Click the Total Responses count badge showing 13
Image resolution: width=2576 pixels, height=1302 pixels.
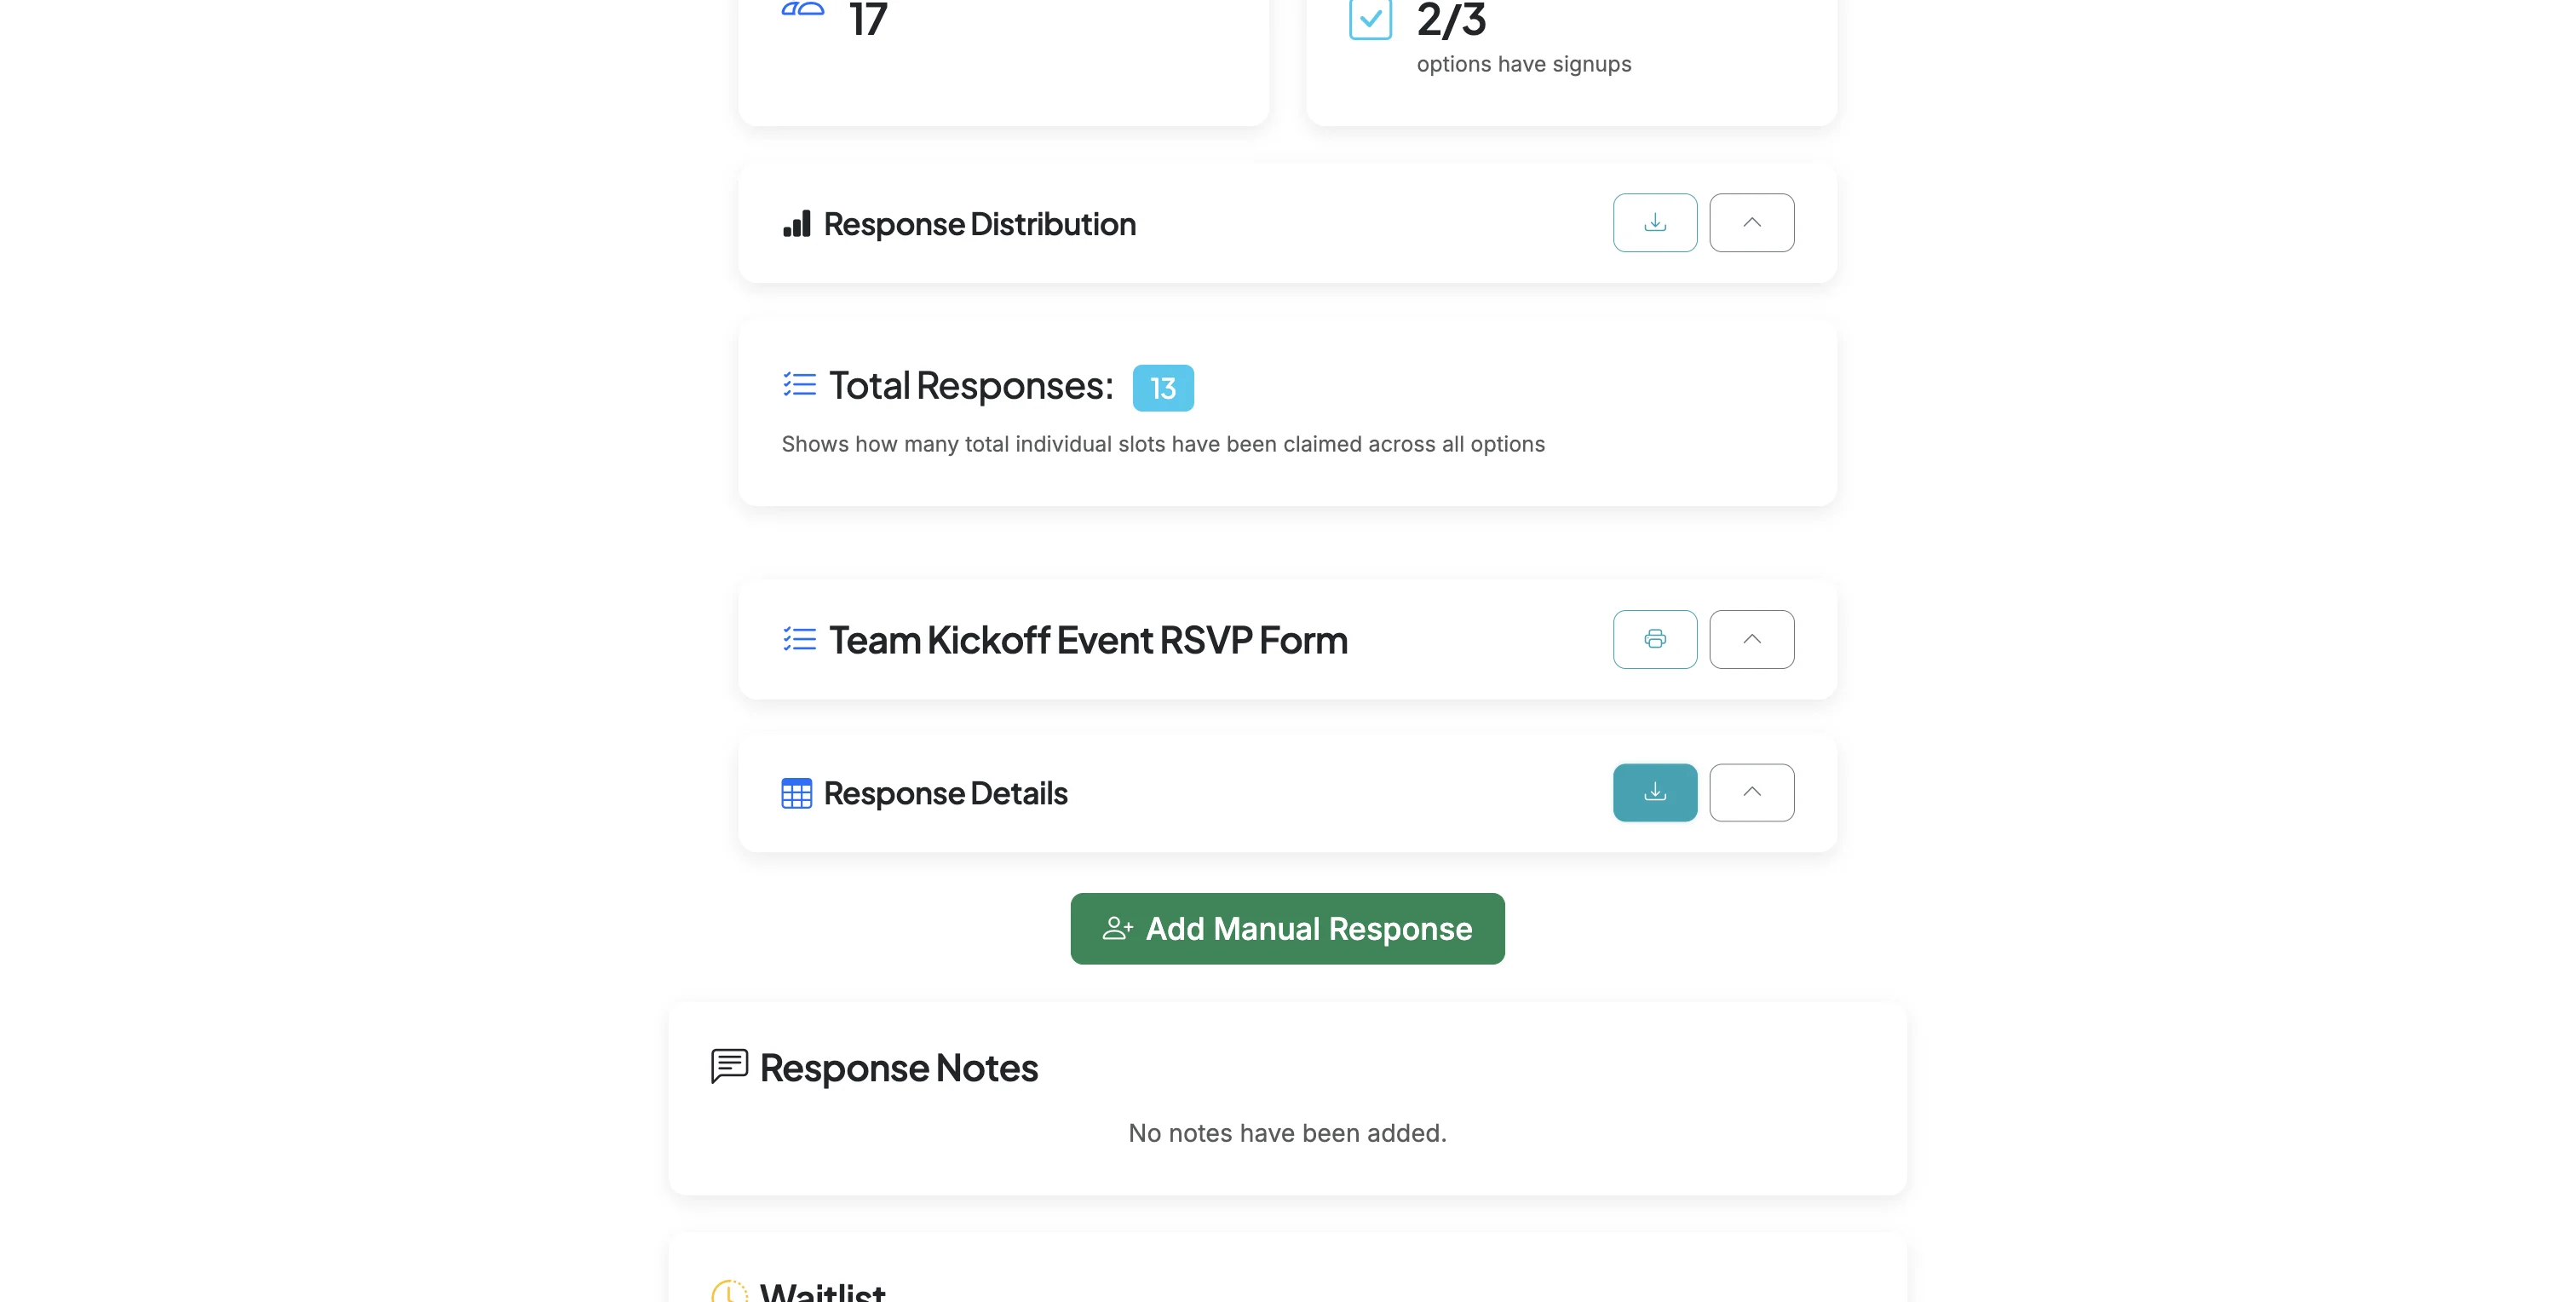tap(1163, 387)
